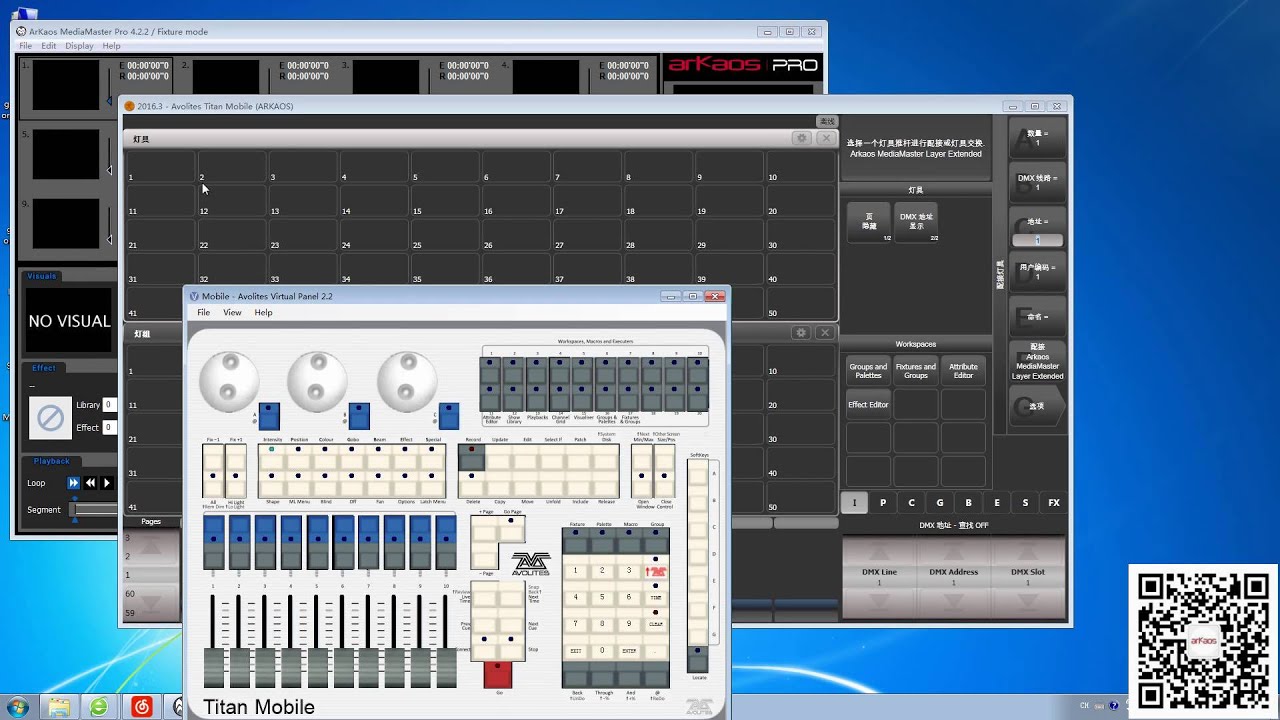Viewport: 1280px width, 720px height.
Task: Click the Patch key on Virtual Panel
Action: point(580,457)
